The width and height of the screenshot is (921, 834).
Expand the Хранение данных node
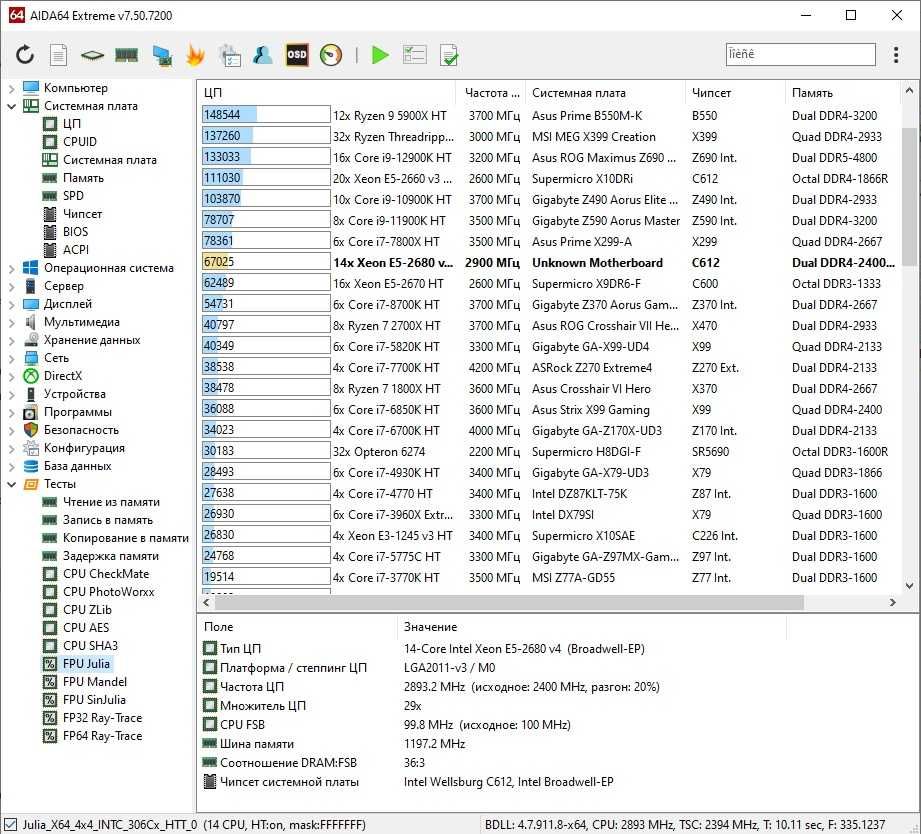click(x=11, y=341)
